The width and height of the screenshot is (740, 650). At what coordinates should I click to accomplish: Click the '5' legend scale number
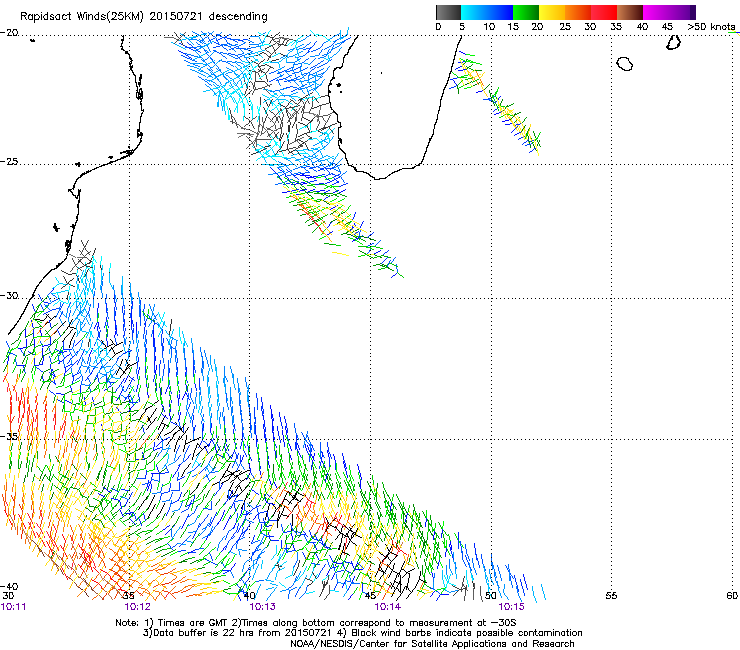462,27
